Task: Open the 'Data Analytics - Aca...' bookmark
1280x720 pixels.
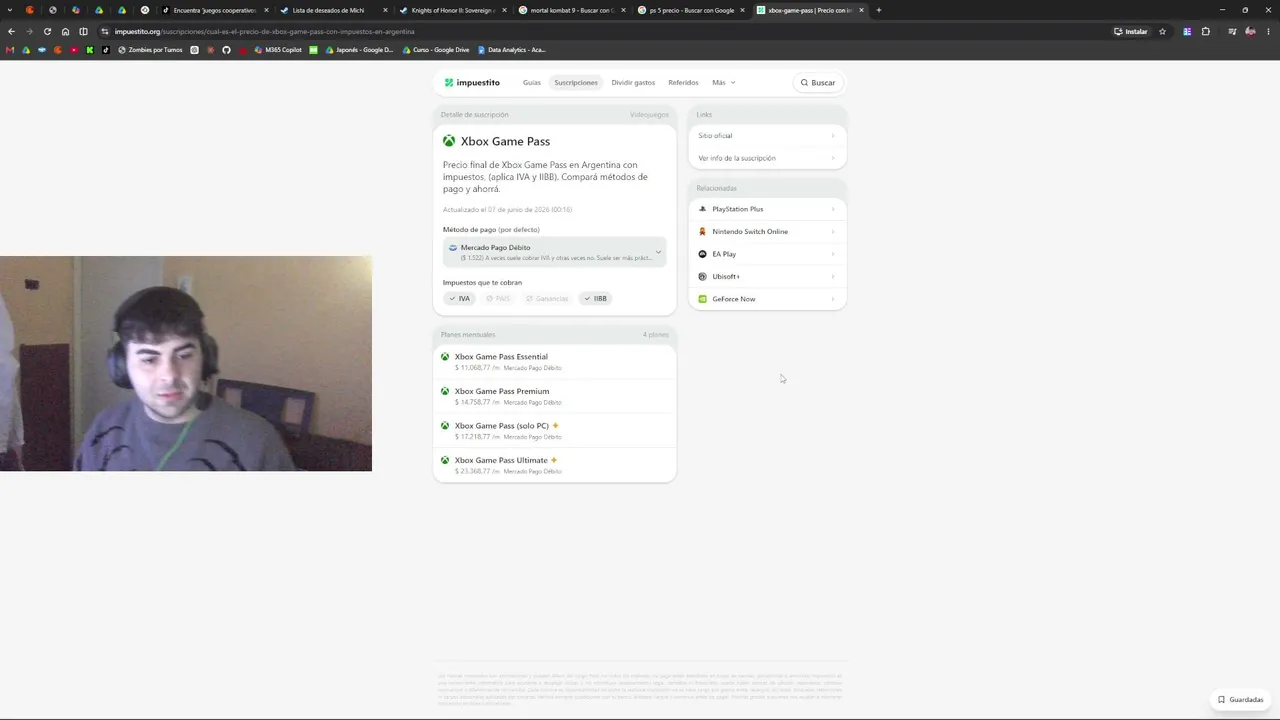Action: [x=511, y=50]
